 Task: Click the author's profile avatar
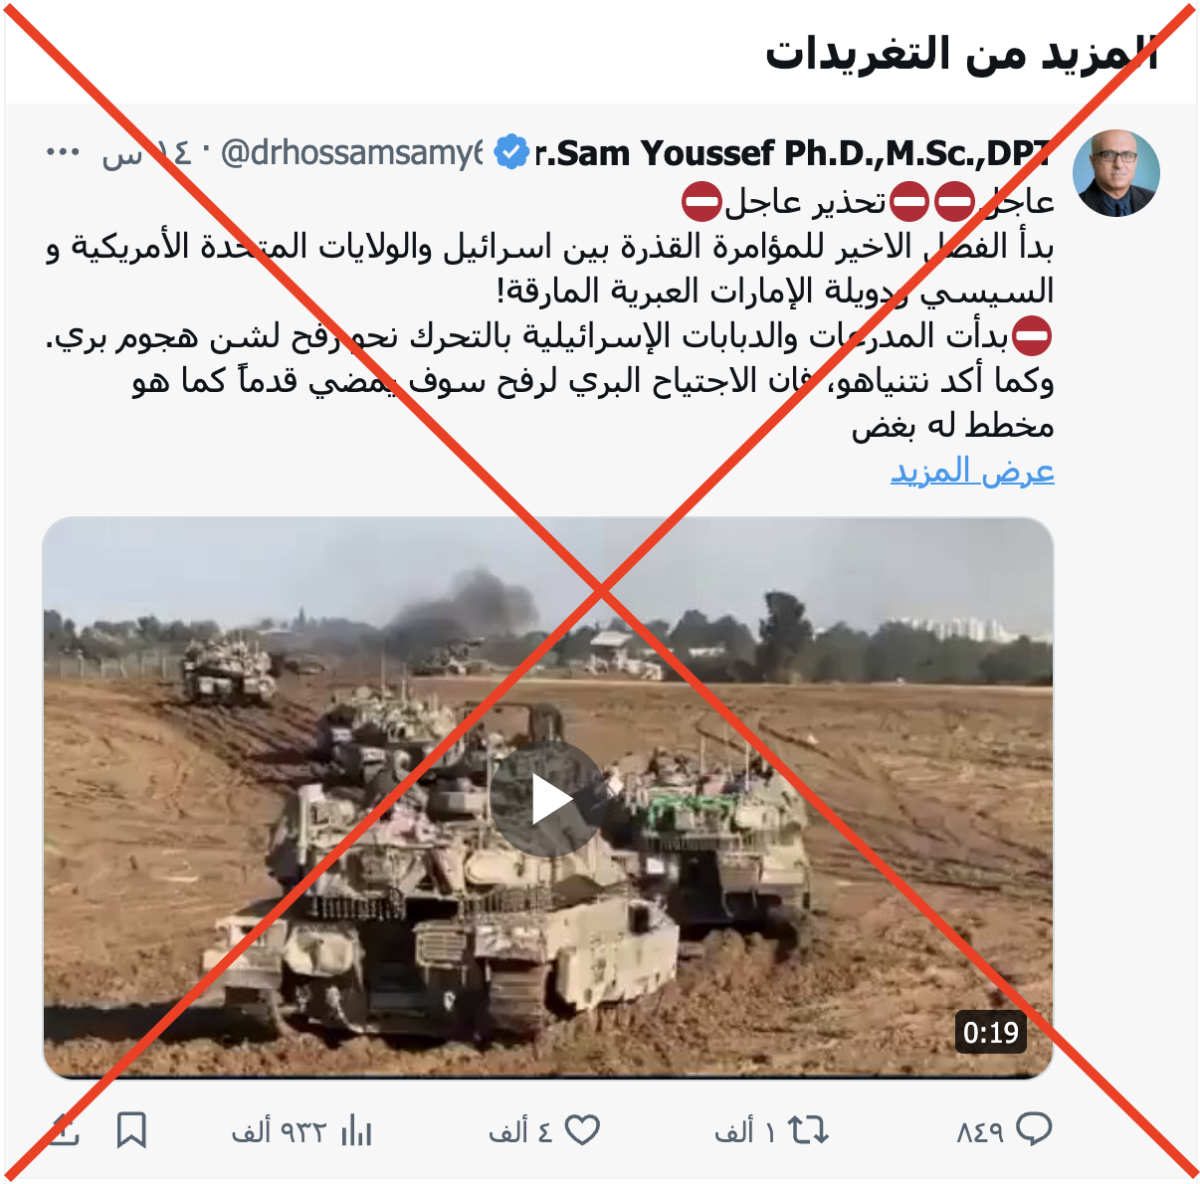(1116, 173)
